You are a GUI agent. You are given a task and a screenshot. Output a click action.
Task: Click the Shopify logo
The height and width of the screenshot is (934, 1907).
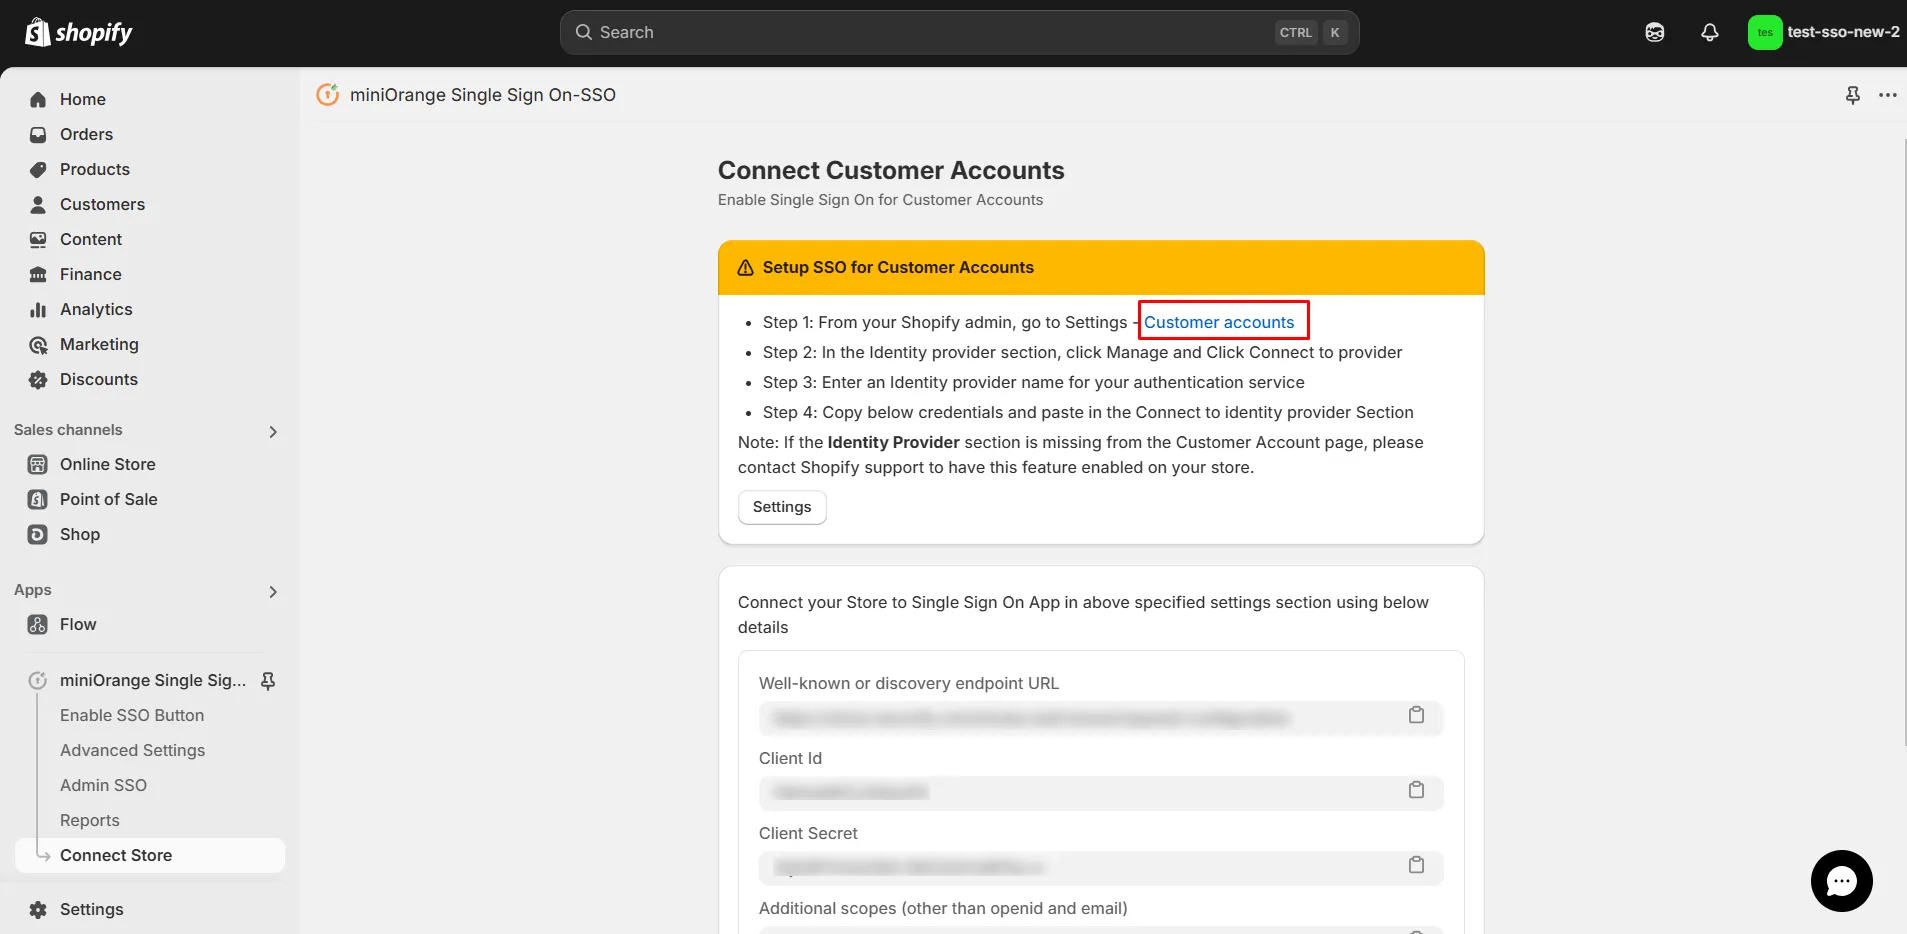(x=78, y=32)
